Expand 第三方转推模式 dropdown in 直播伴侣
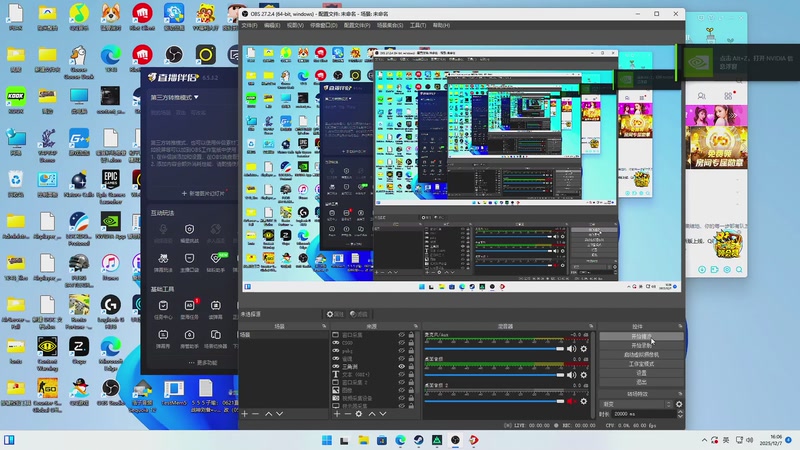This screenshot has height=450, width=800. [174, 97]
